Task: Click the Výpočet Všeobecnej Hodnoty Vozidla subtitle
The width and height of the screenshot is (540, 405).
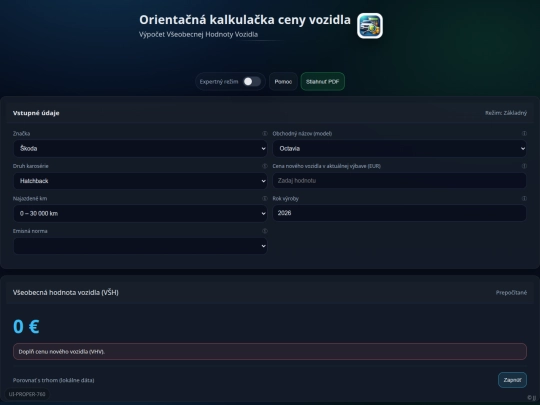Action: 198,34
